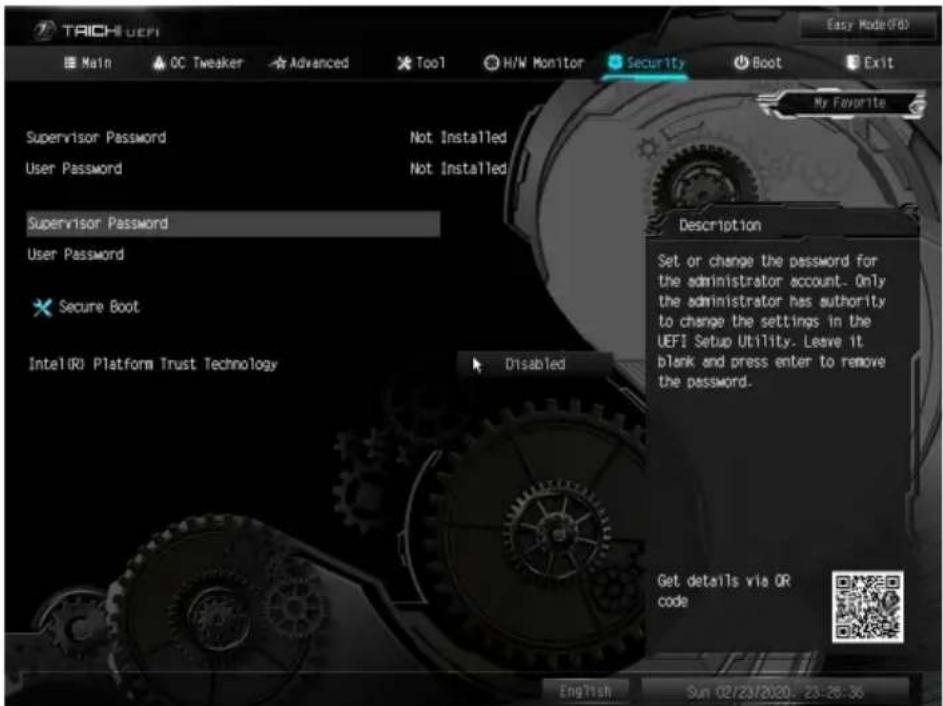Go to the Tool tab
Image resolution: width=943 pixels, height=706 pixels.
(x=421, y=63)
